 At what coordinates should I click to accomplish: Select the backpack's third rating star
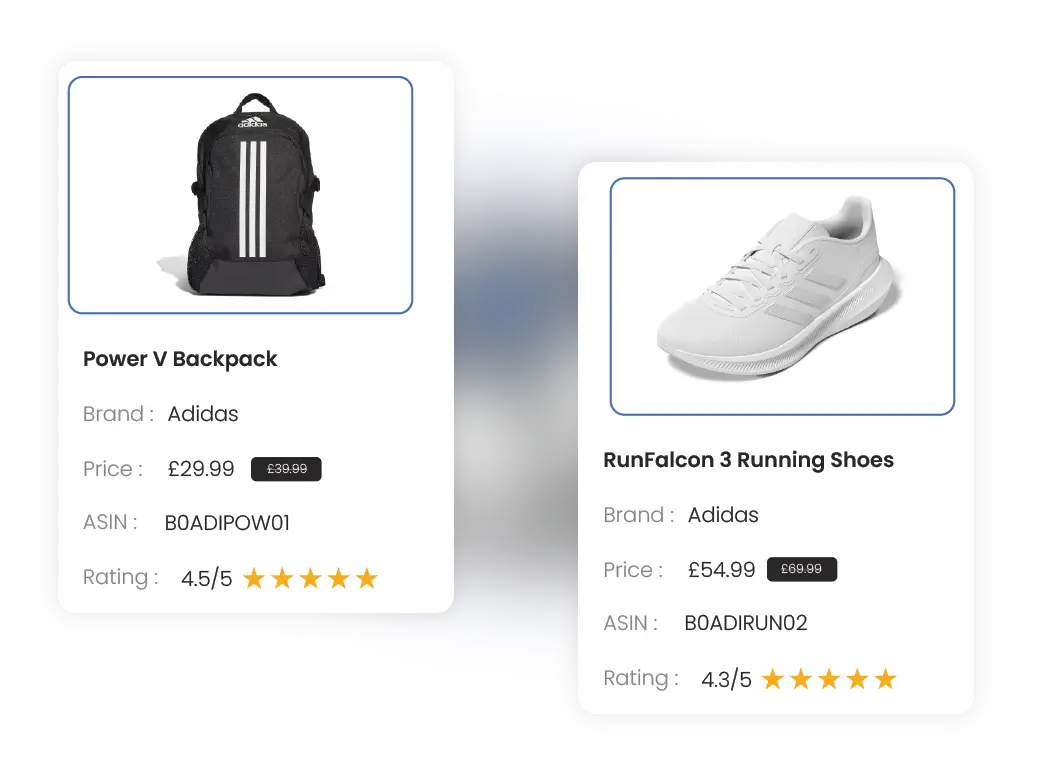click(310, 579)
